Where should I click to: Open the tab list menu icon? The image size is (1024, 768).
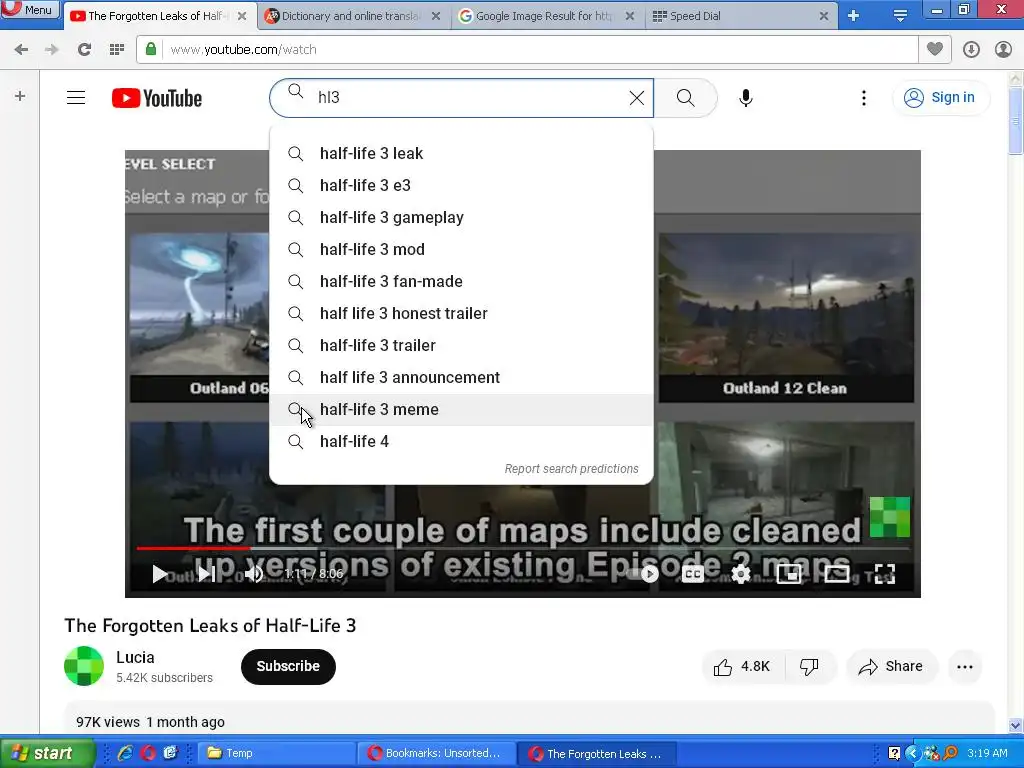click(900, 16)
